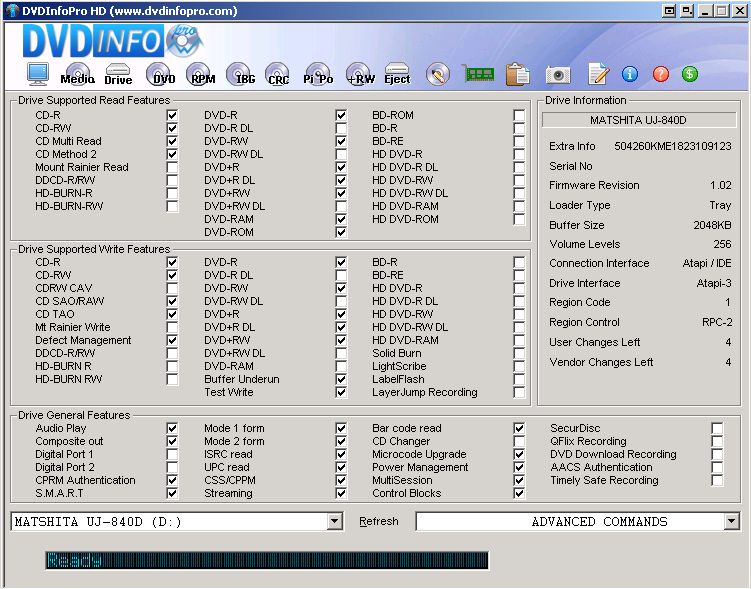Click the Loader Type value Tray
The width and height of the screenshot is (751, 589).
[720, 205]
